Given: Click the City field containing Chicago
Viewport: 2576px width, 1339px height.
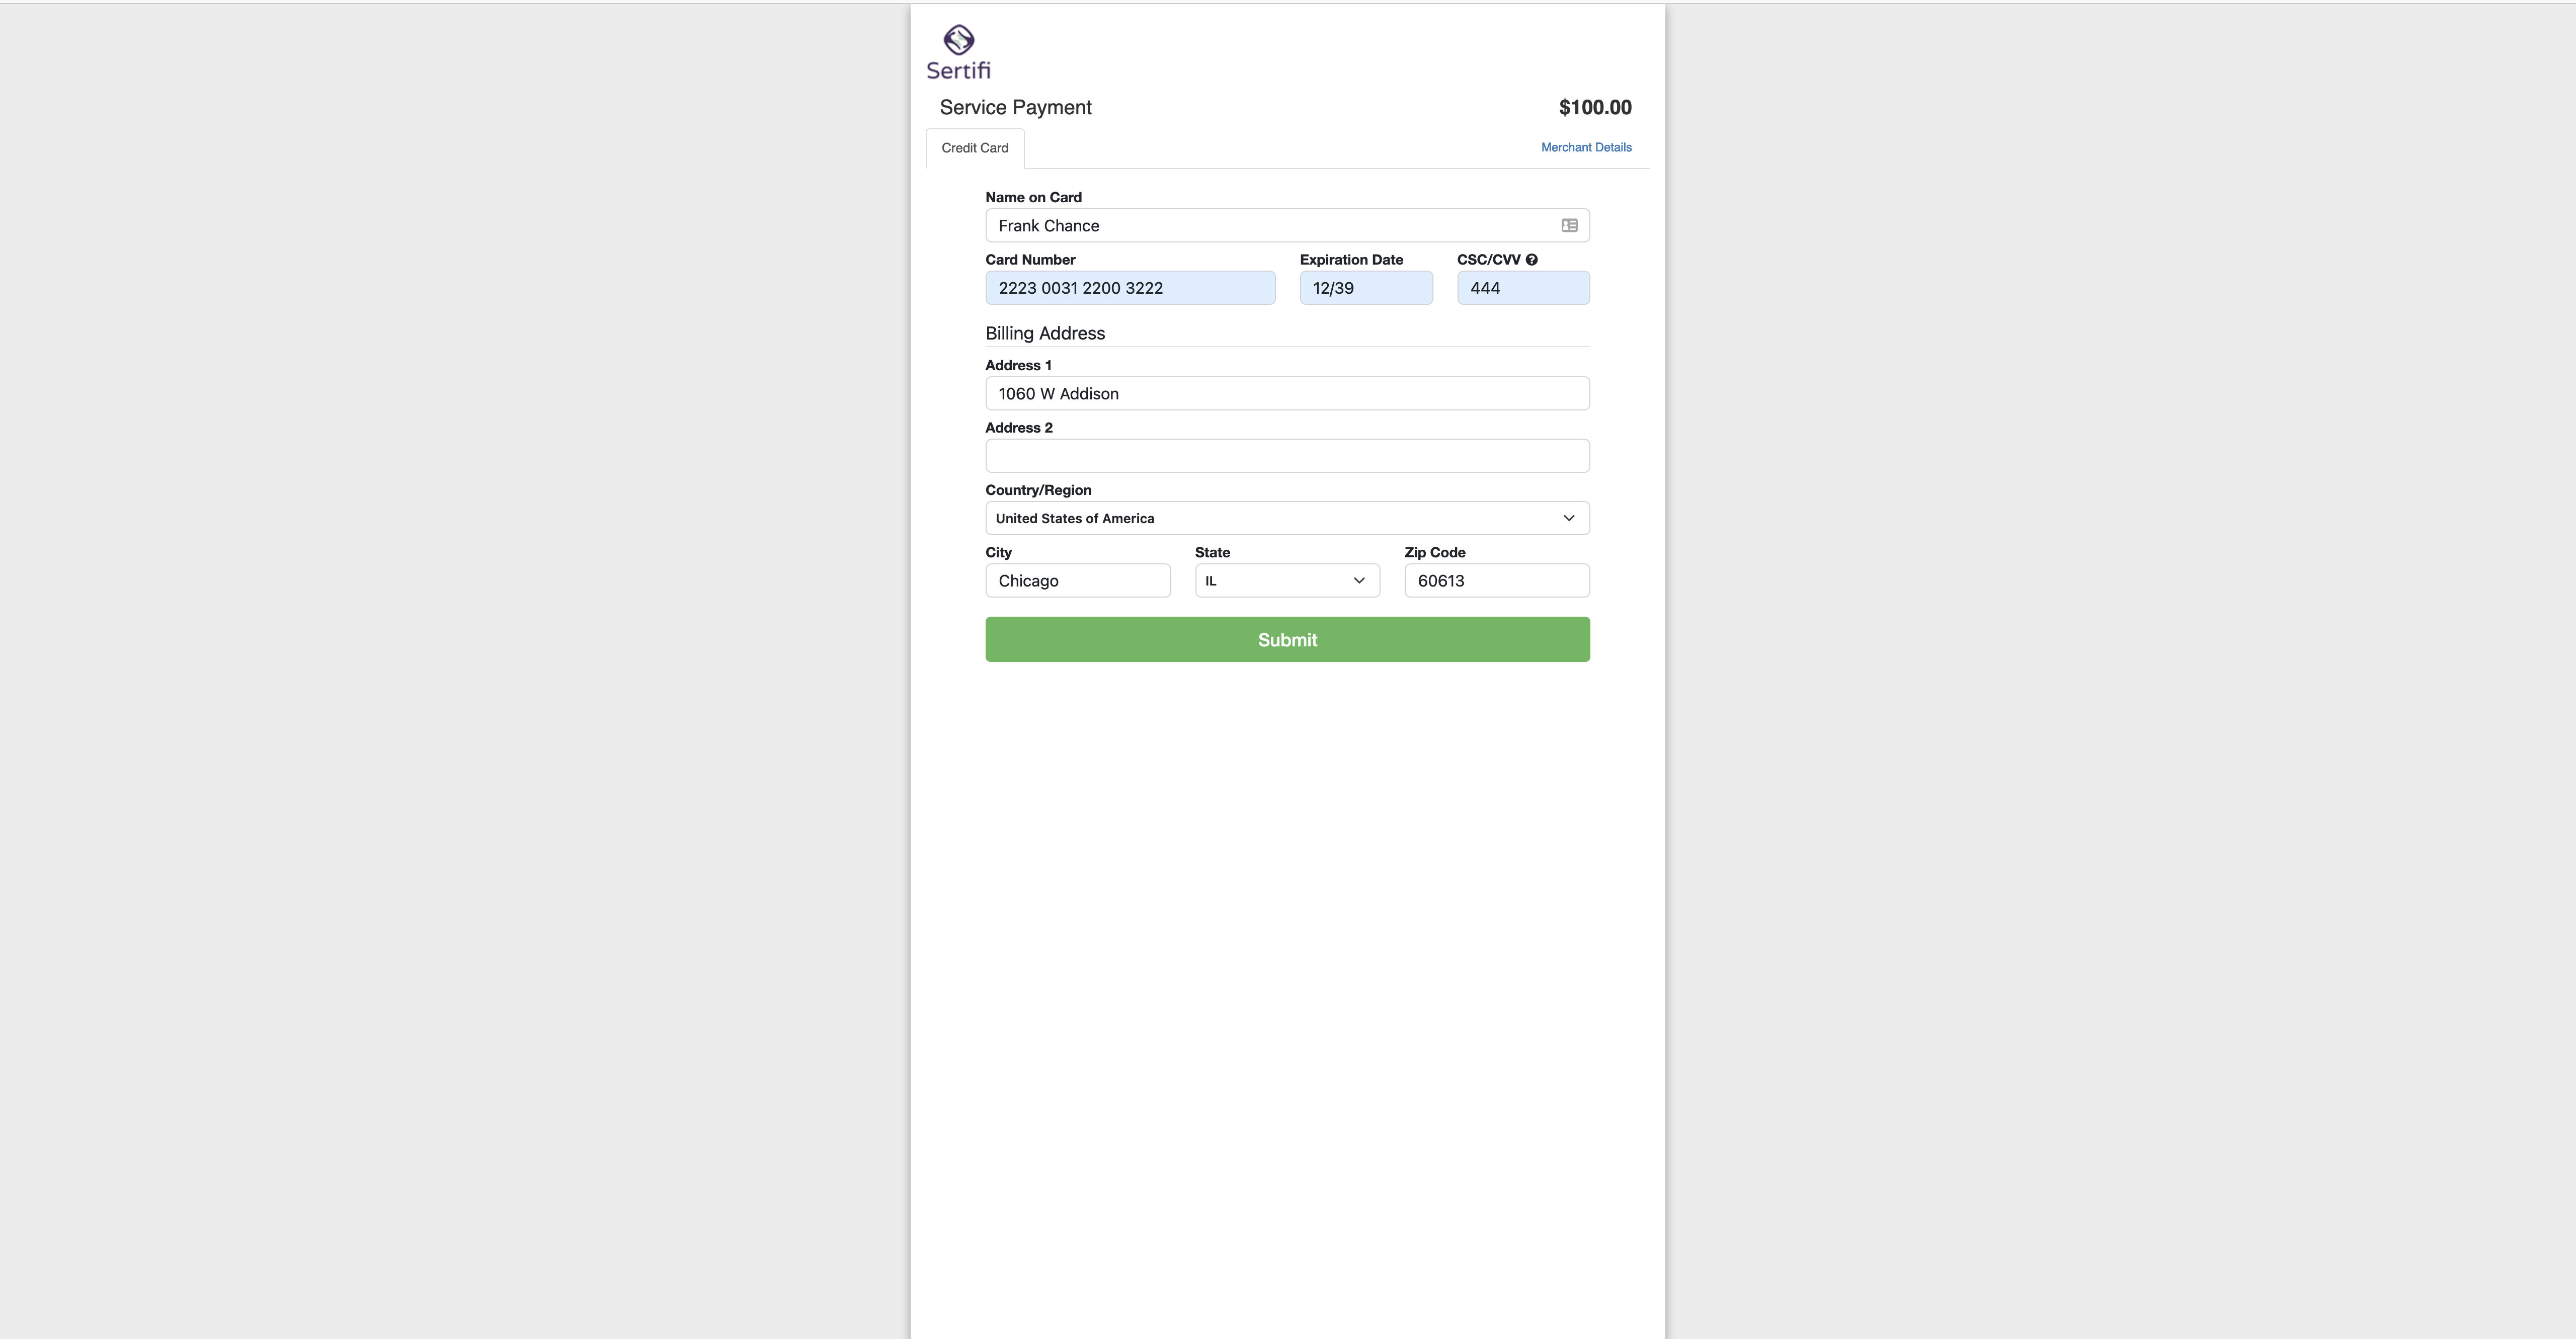Looking at the screenshot, I should [1078, 581].
